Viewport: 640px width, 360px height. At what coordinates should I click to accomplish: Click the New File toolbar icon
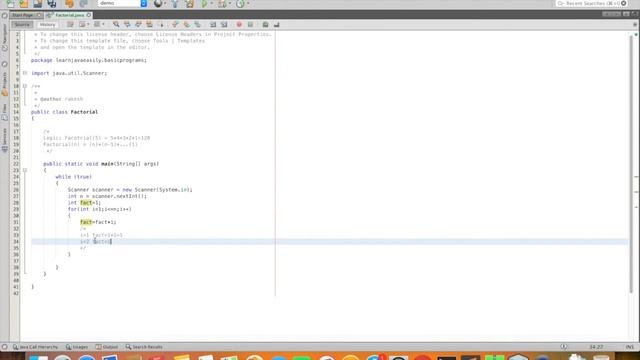pos(10,3)
